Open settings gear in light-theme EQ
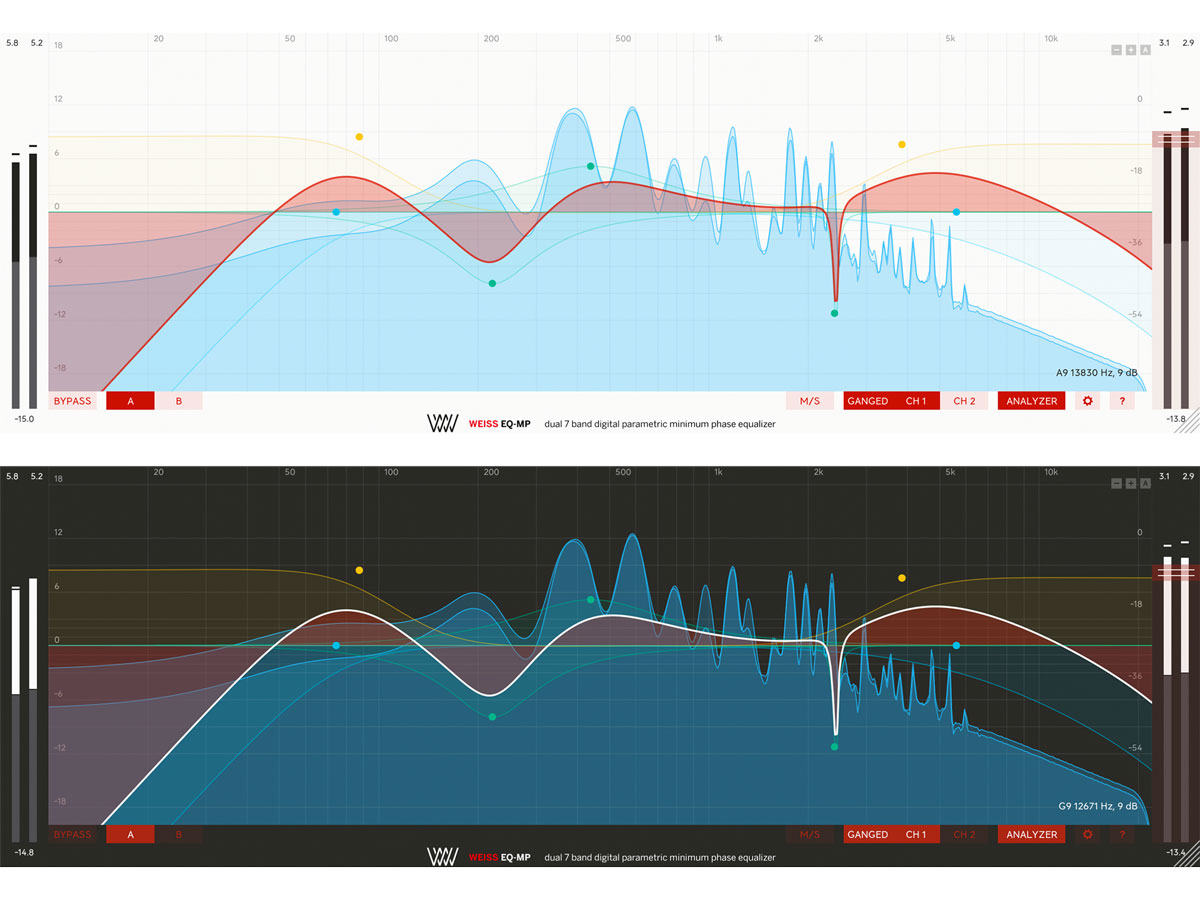 point(1088,401)
